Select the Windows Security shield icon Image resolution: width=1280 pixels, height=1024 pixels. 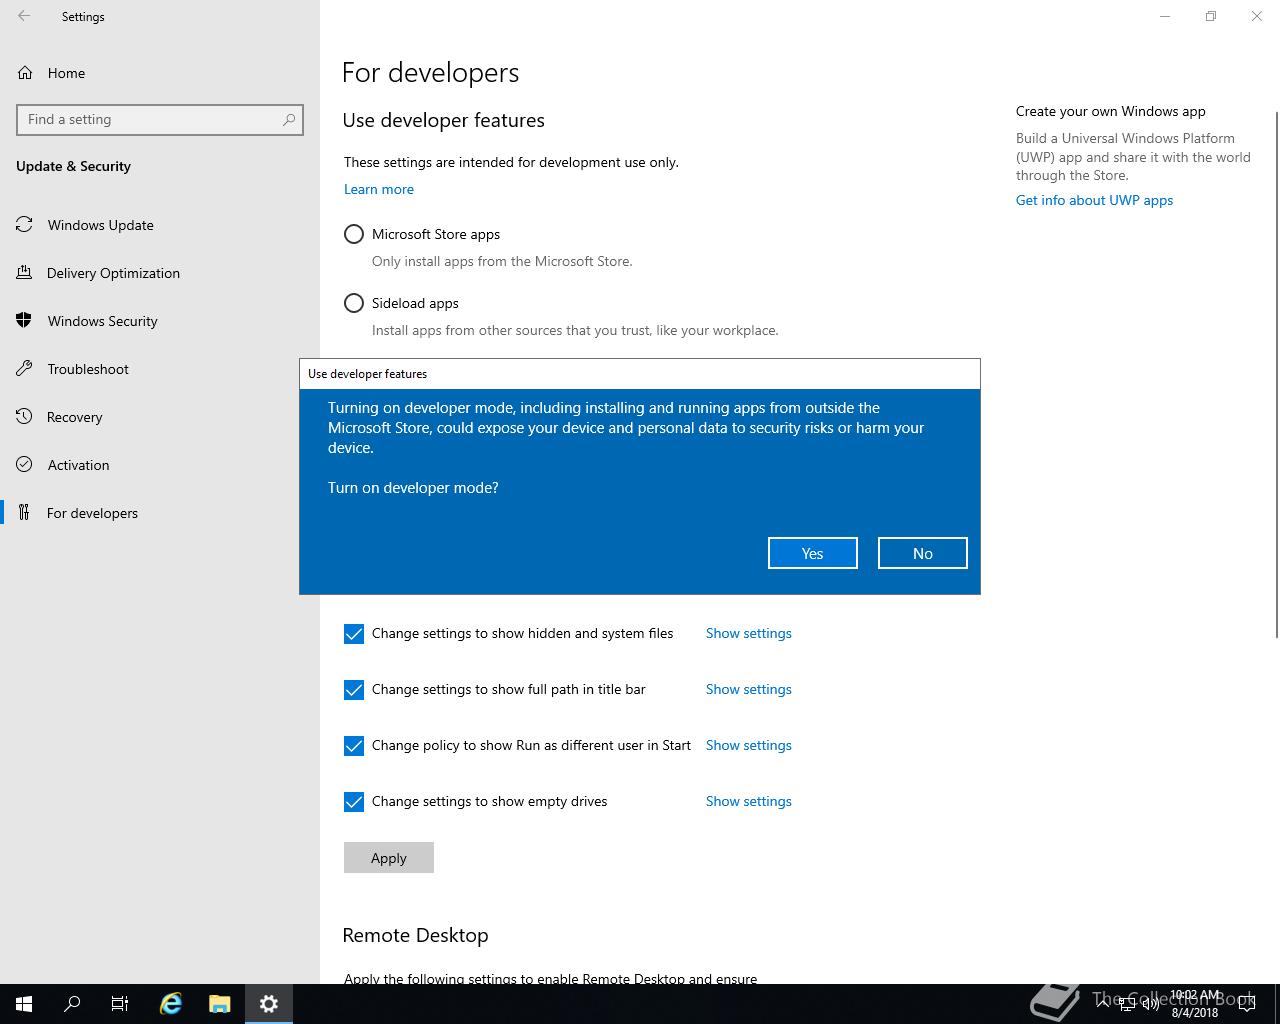tap(24, 321)
